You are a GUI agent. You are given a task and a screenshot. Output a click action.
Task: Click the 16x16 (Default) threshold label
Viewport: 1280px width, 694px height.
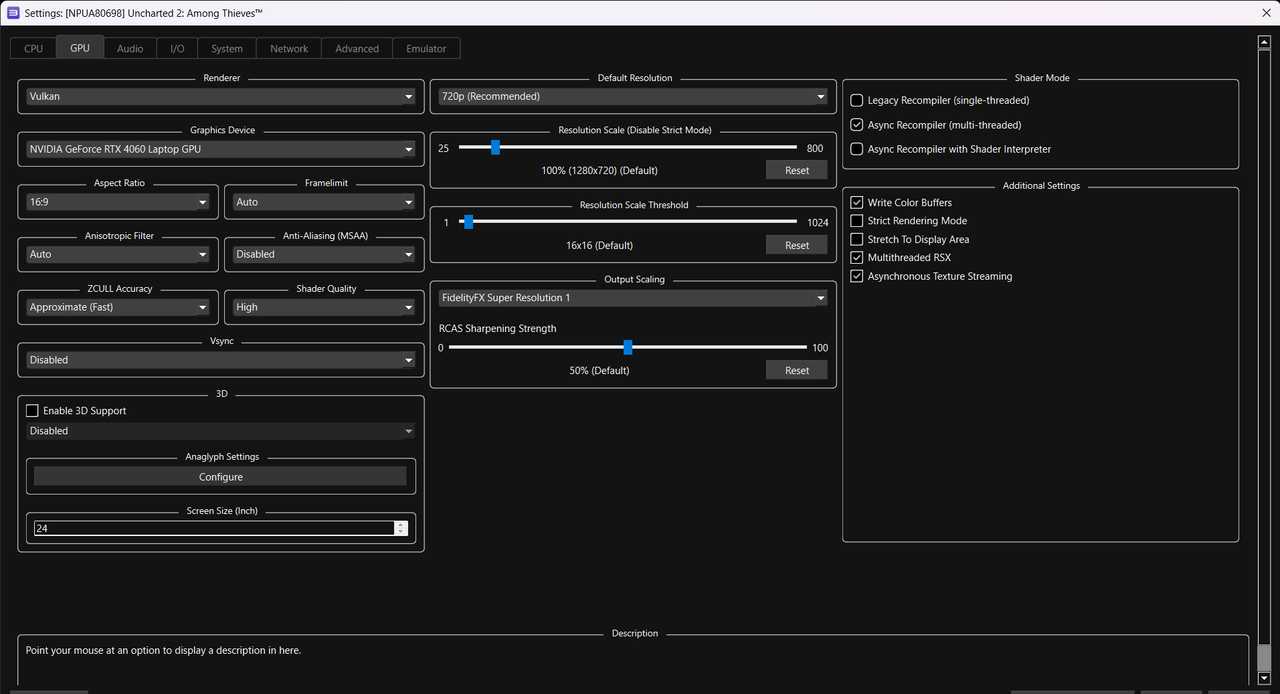click(599, 246)
